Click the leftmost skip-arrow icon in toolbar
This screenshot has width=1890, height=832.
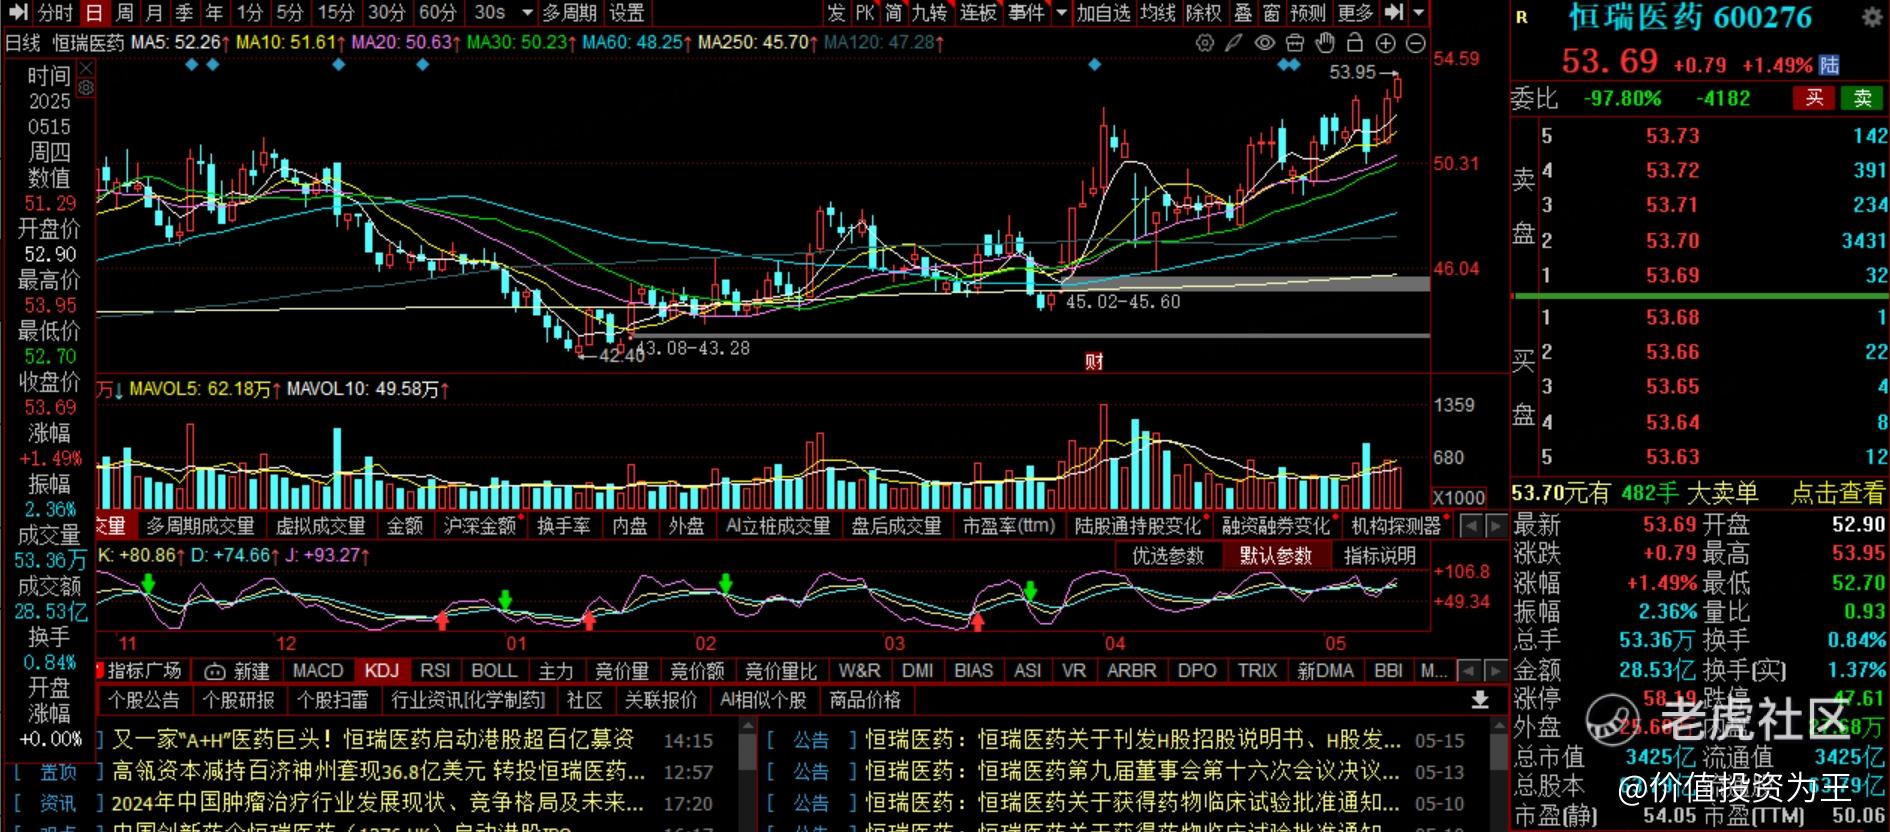click(x=17, y=13)
